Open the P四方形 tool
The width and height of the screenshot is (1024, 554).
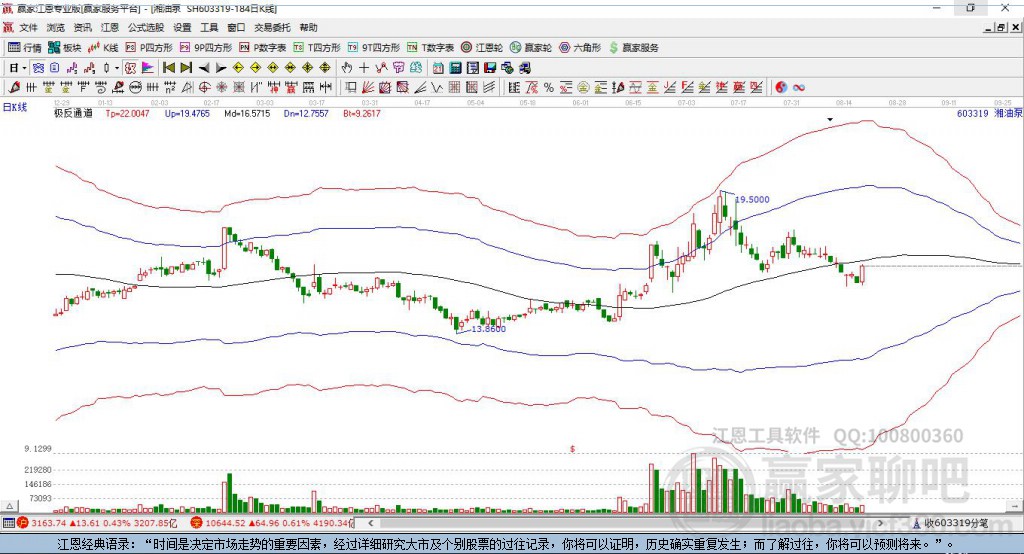(x=149, y=48)
